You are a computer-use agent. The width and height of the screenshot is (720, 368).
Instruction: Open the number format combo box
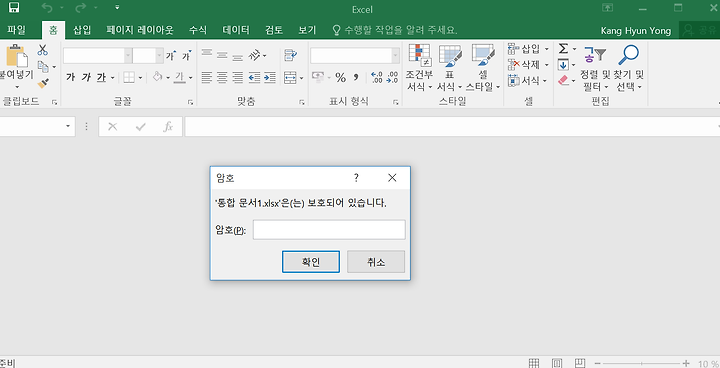coord(354,56)
